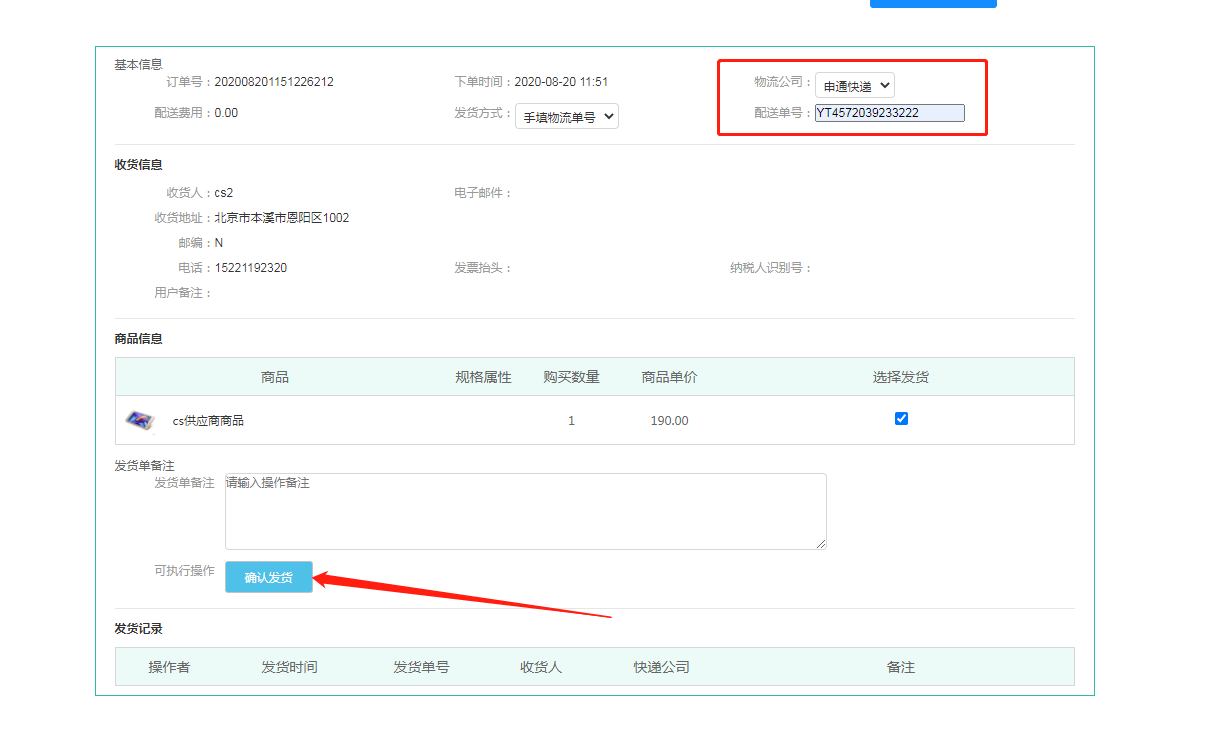The height and width of the screenshot is (739, 1214).
Task: Toggle the 选择发货 checkbox for cs供应商商品
Action: pyautogui.click(x=901, y=419)
